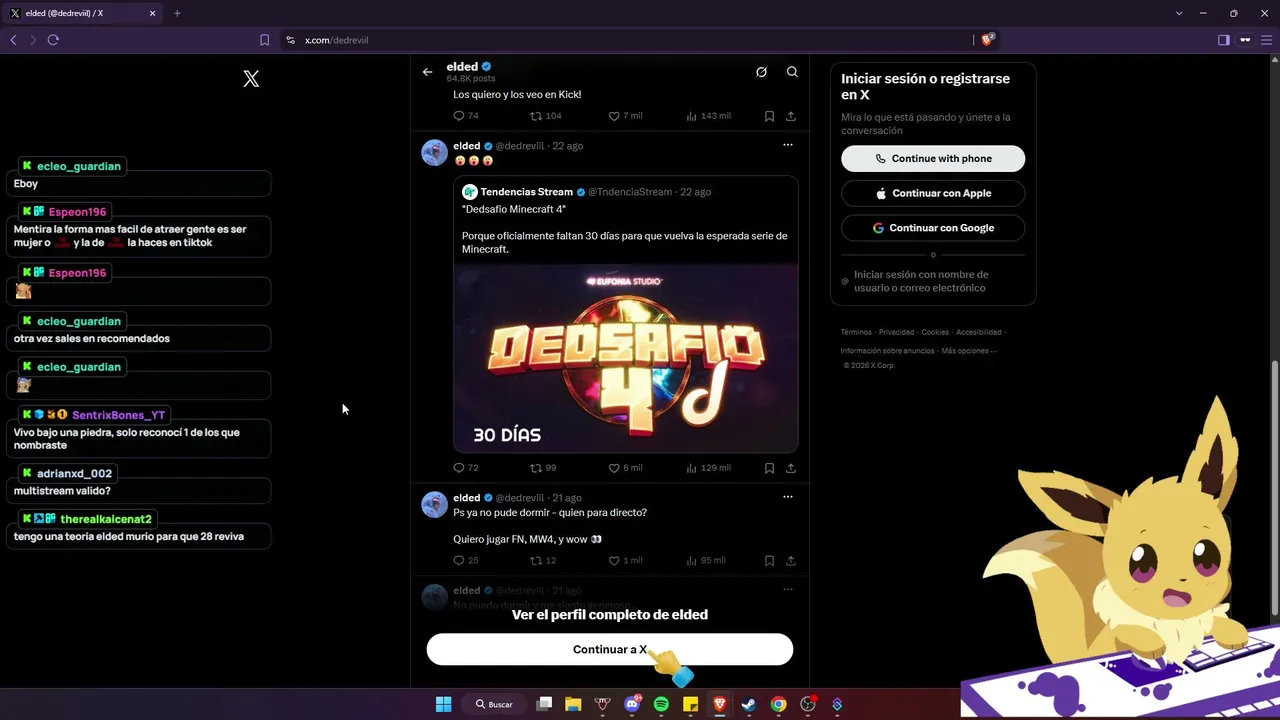Share the 'Ps ya no pude dormir' post

(x=790, y=561)
